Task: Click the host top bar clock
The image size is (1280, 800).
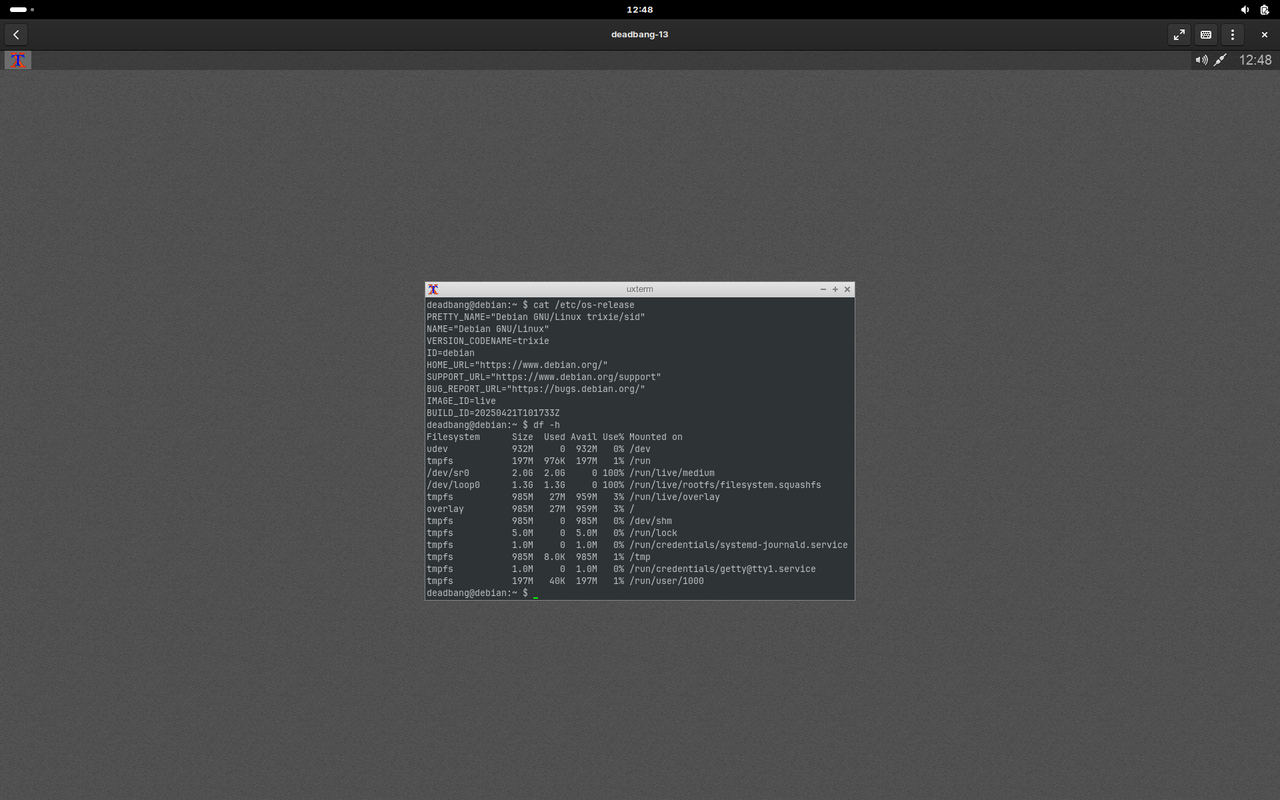Action: [x=640, y=9]
